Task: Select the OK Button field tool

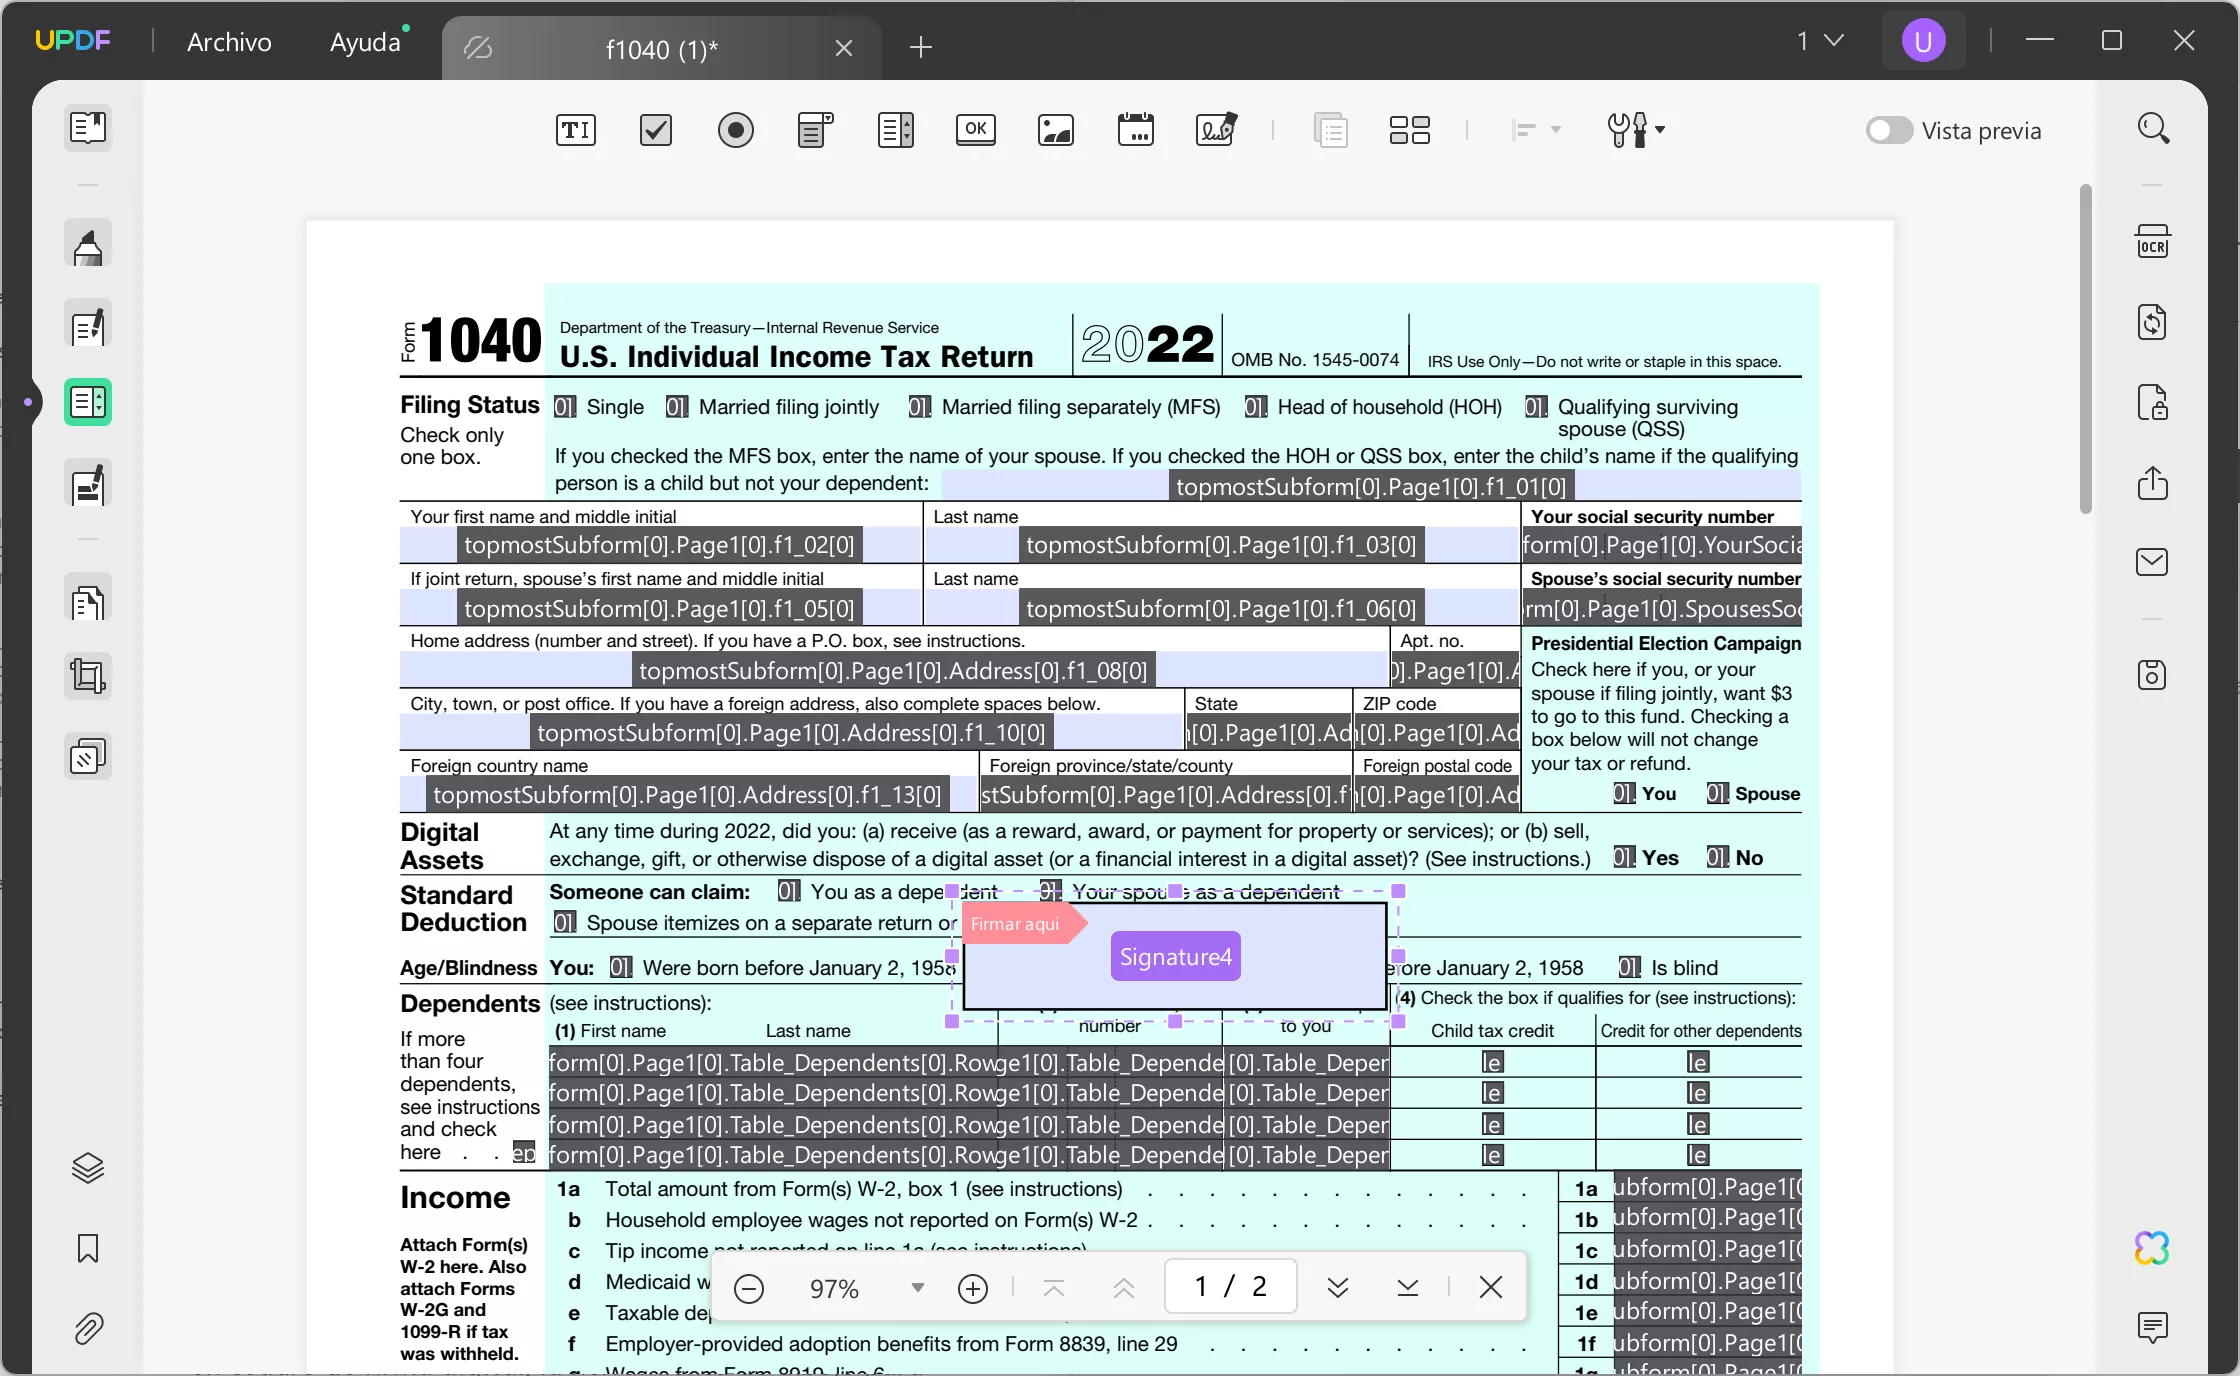Action: click(x=976, y=130)
